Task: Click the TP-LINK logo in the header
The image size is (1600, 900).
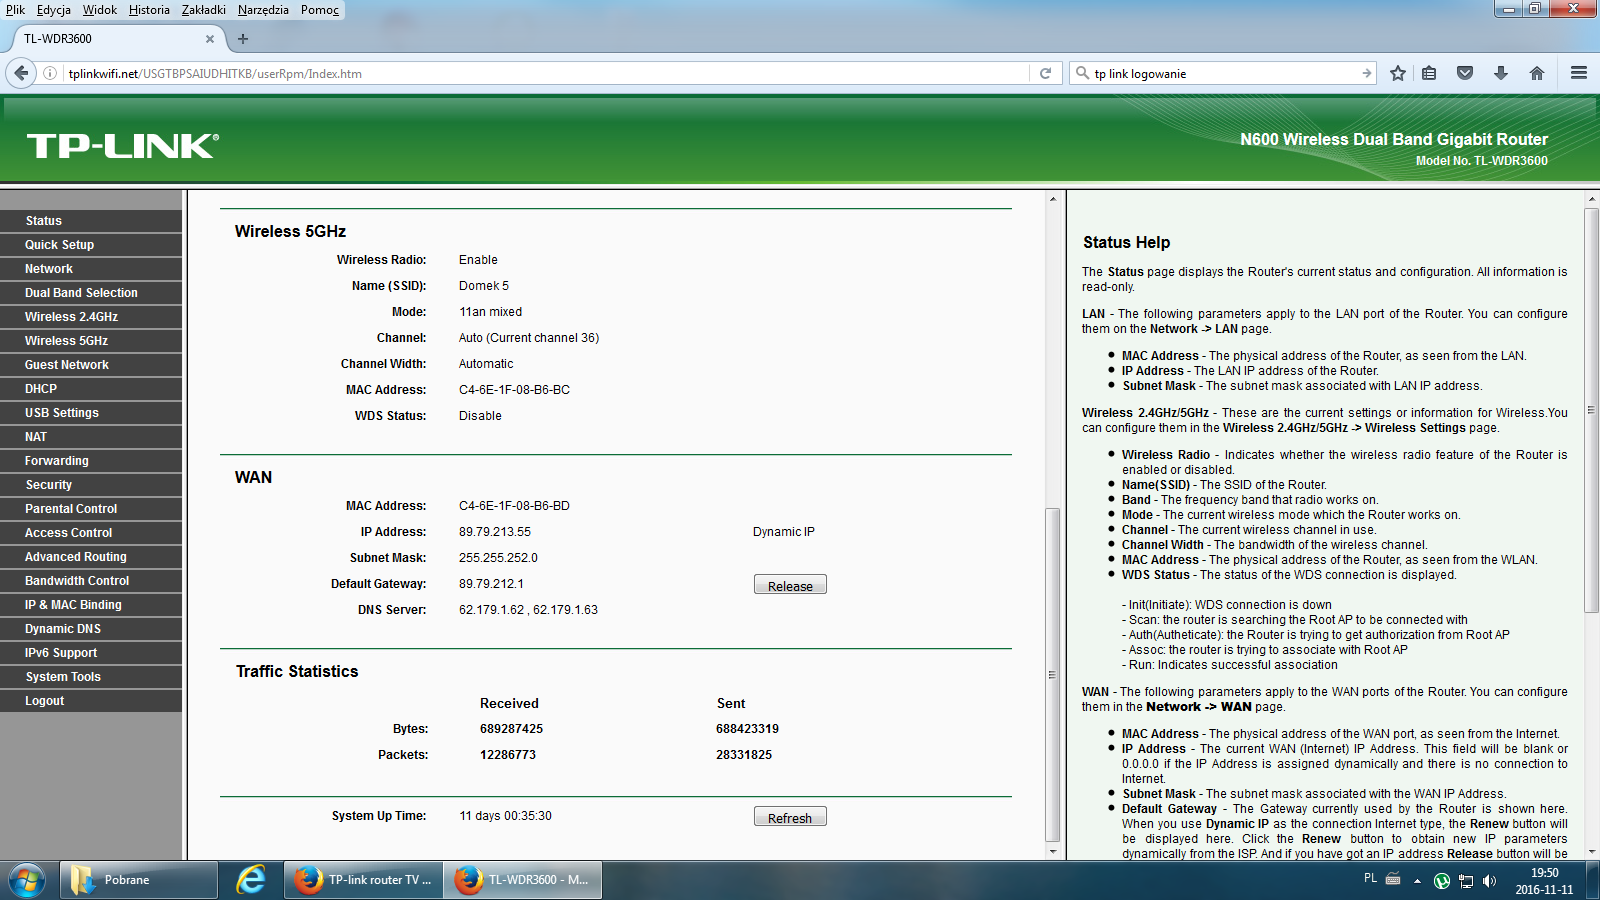Action: [122, 146]
